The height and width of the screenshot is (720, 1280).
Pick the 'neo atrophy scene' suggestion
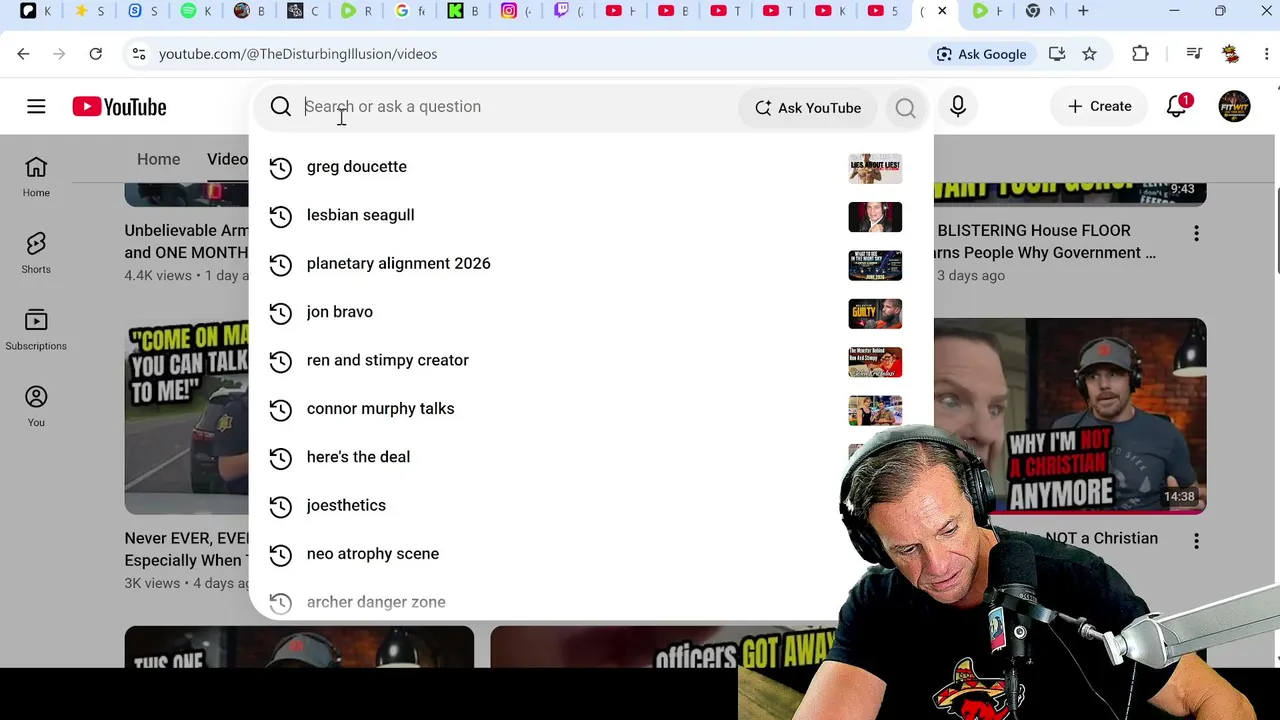tap(547, 554)
